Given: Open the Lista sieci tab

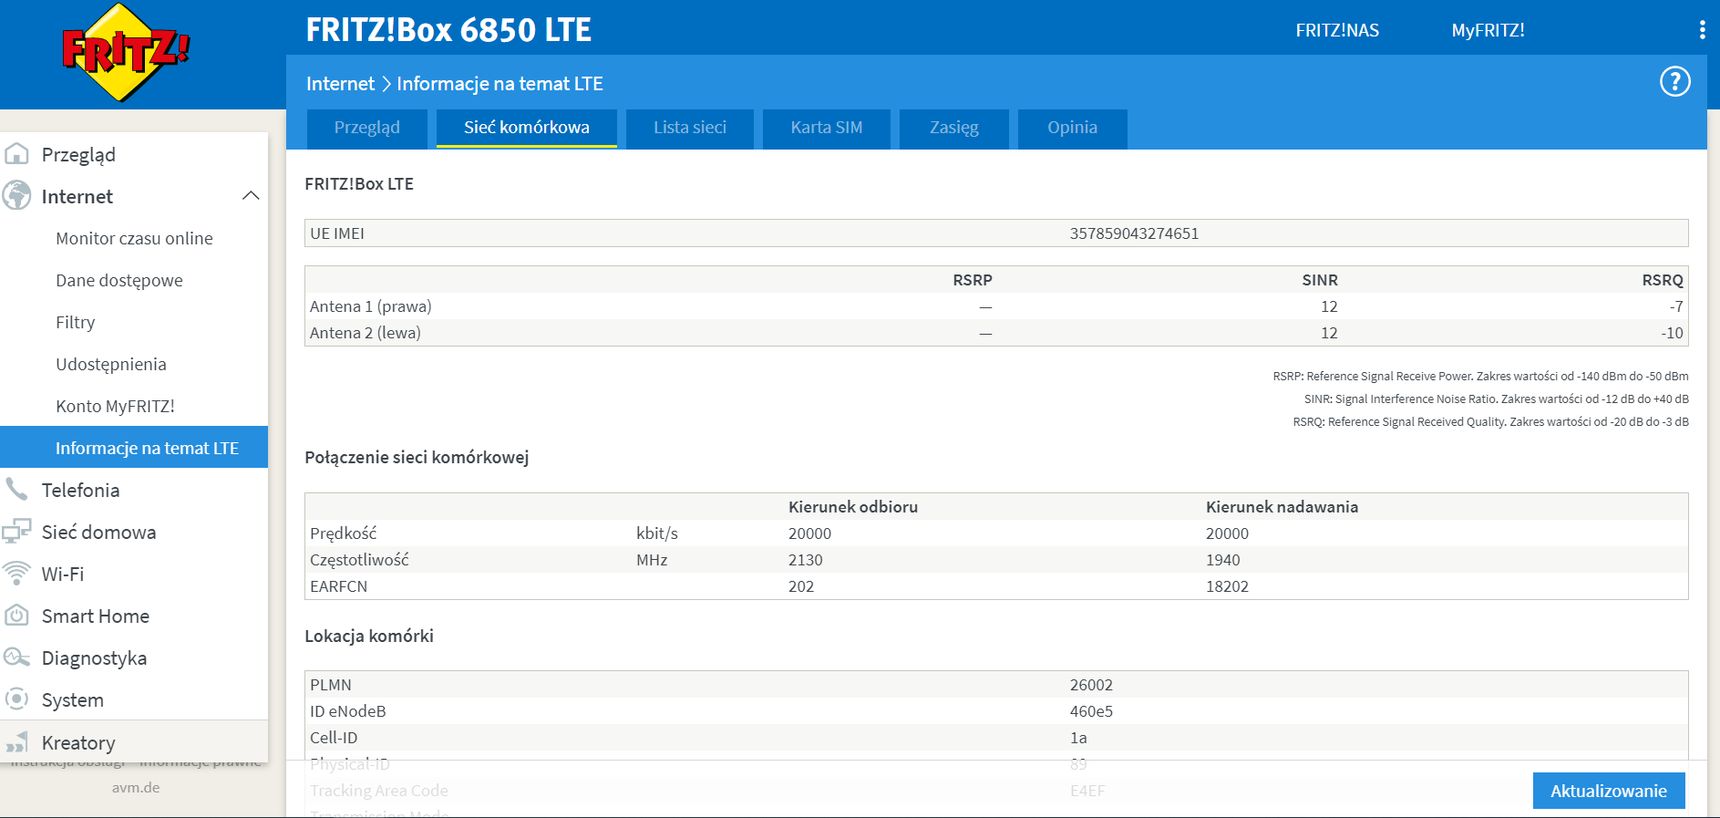Looking at the screenshot, I should (690, 128).
